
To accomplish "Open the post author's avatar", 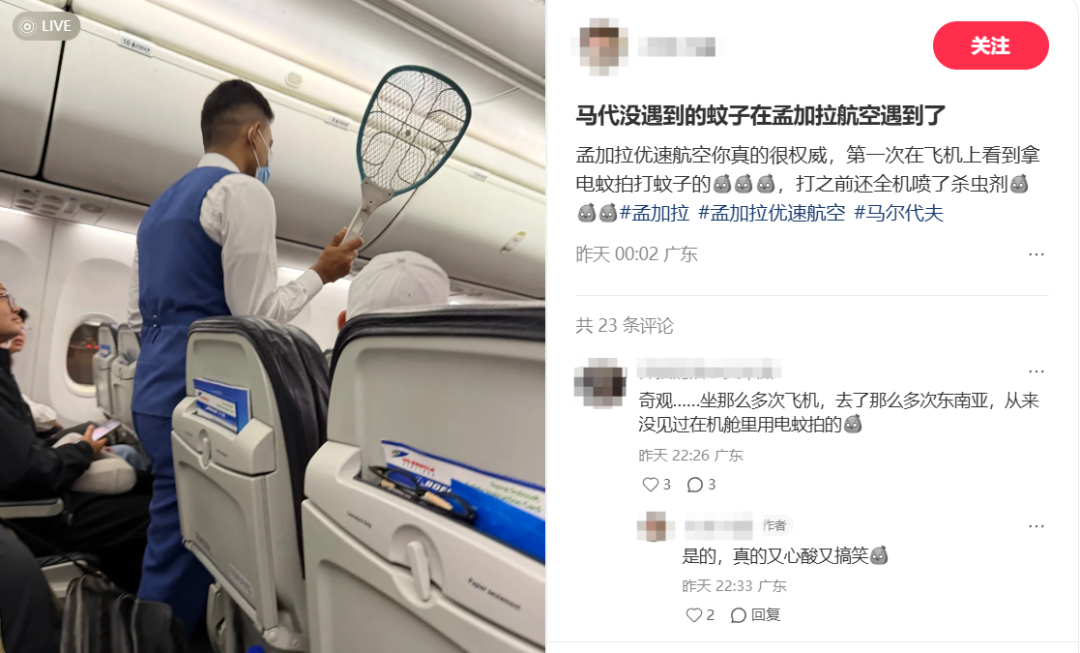I will 601,46.
